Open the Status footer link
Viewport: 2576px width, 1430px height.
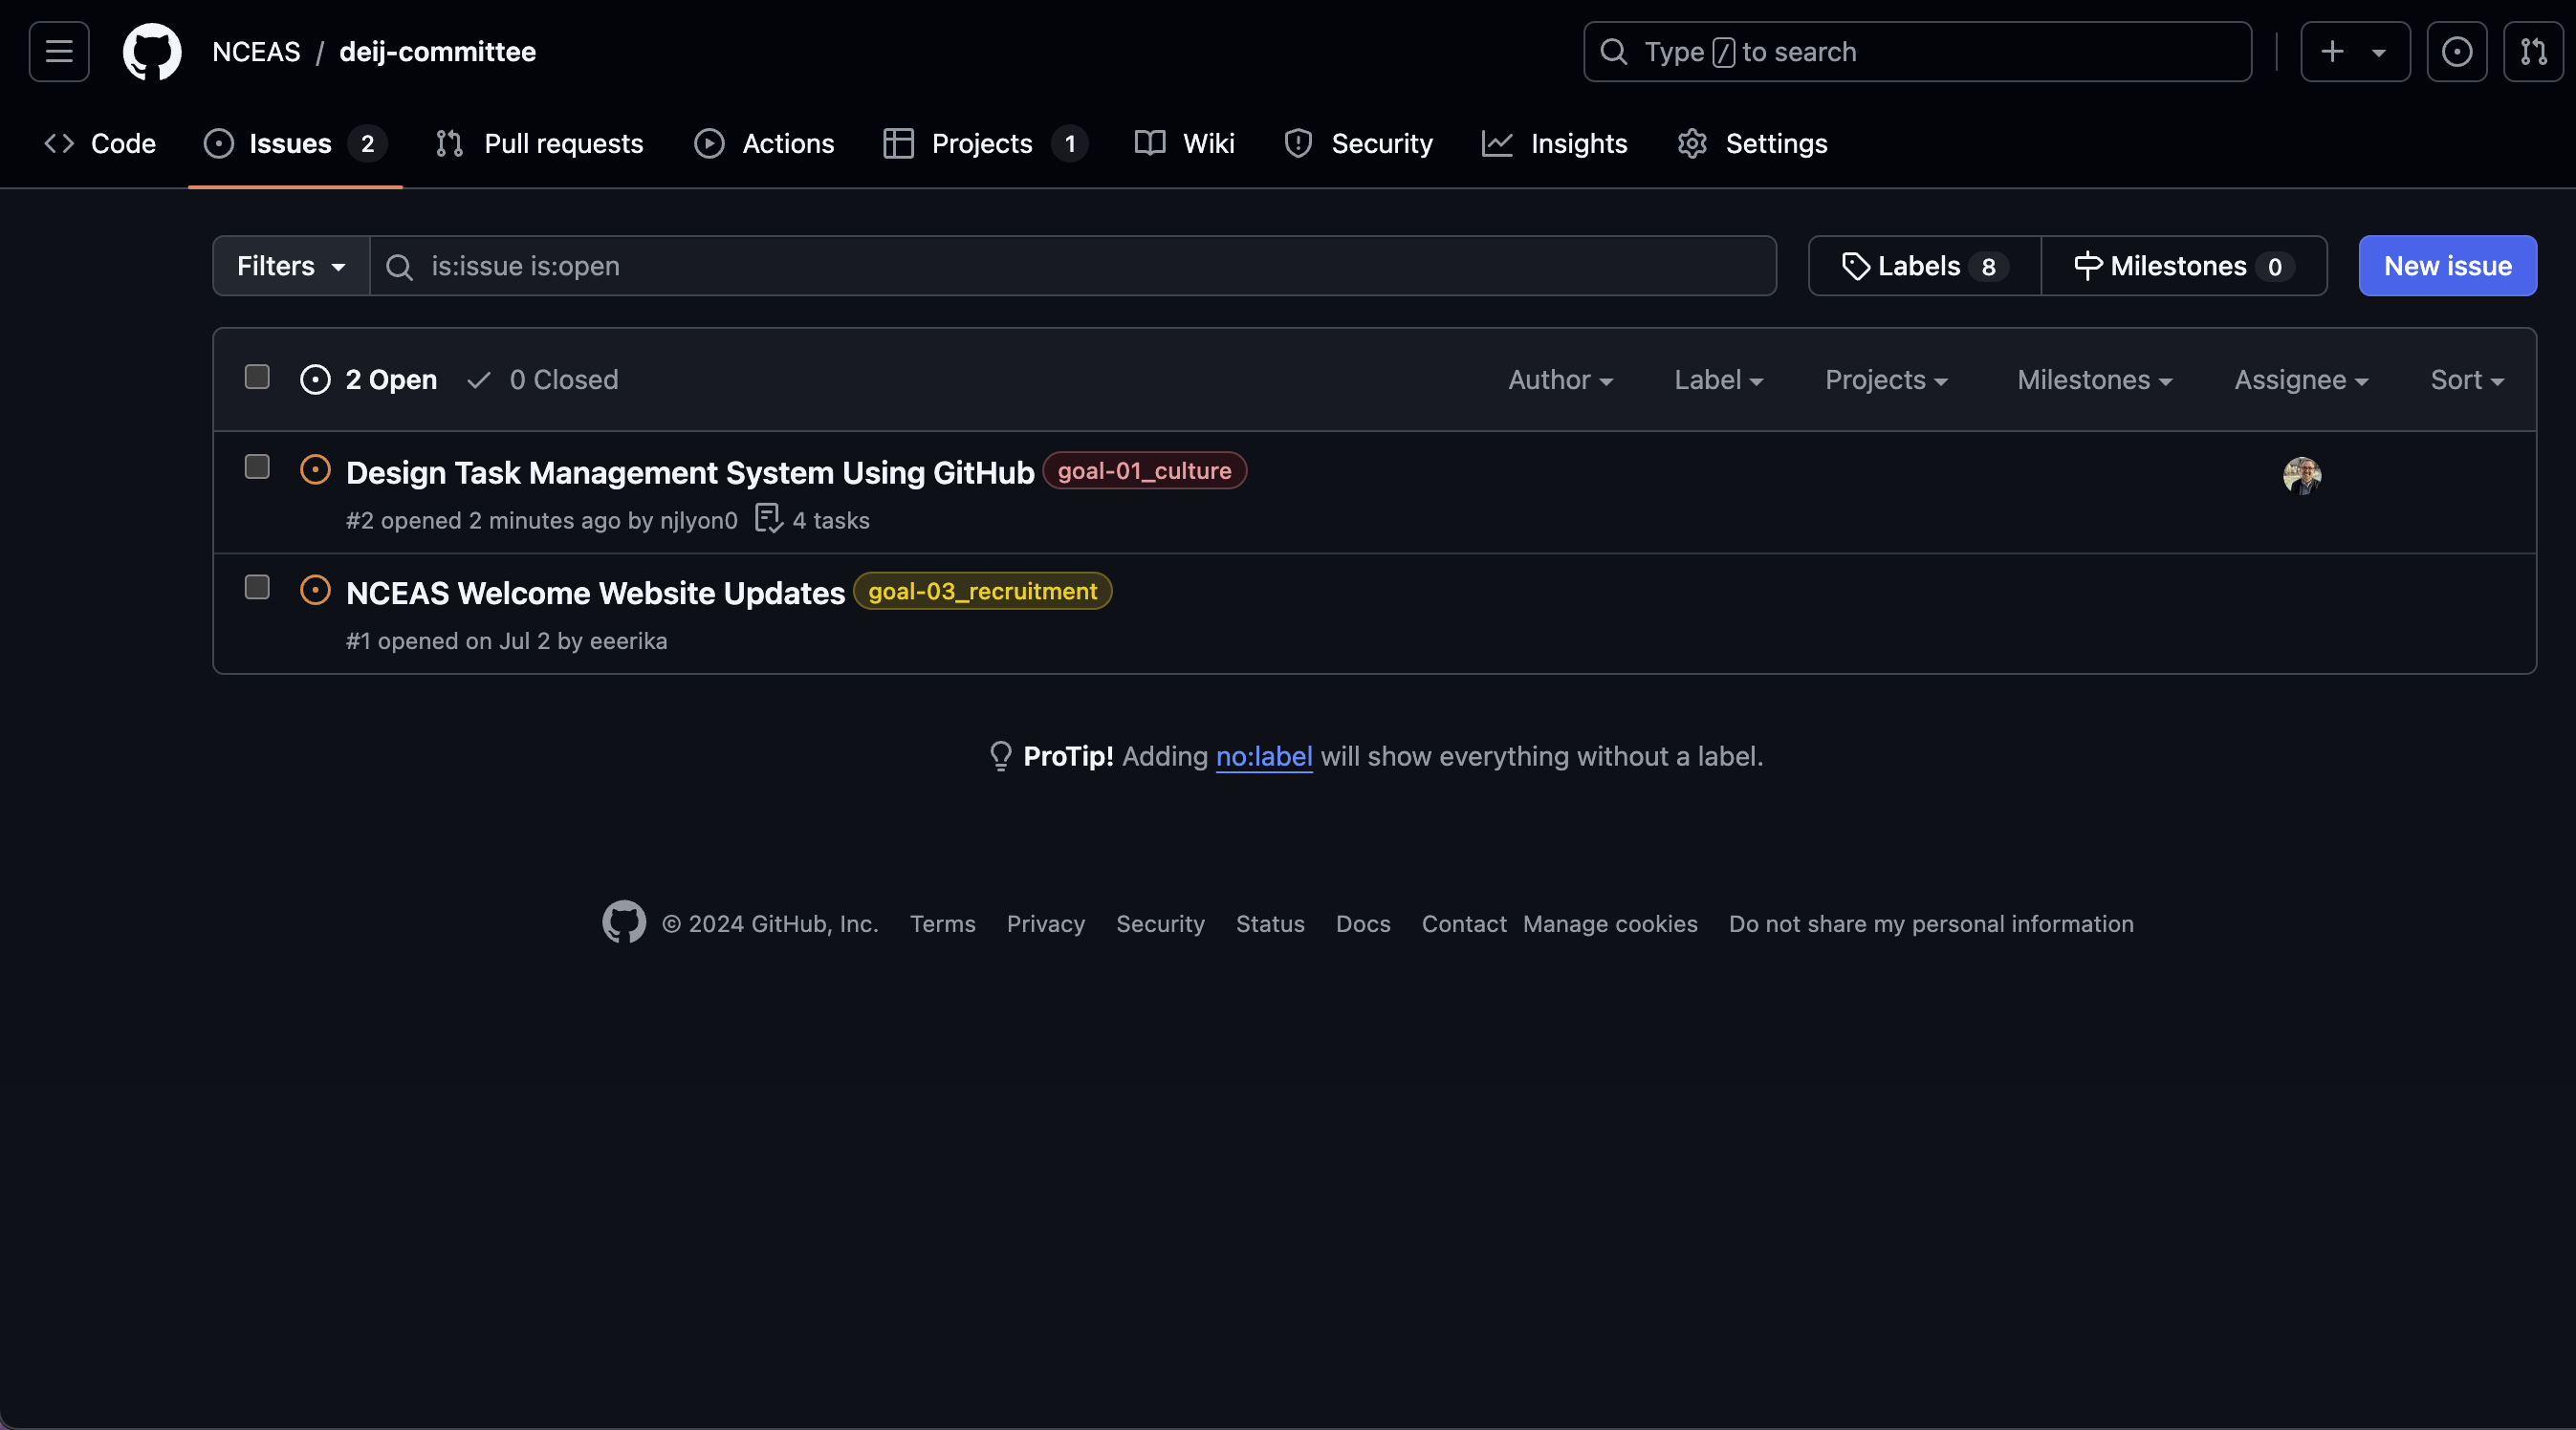click(1270, 924)
